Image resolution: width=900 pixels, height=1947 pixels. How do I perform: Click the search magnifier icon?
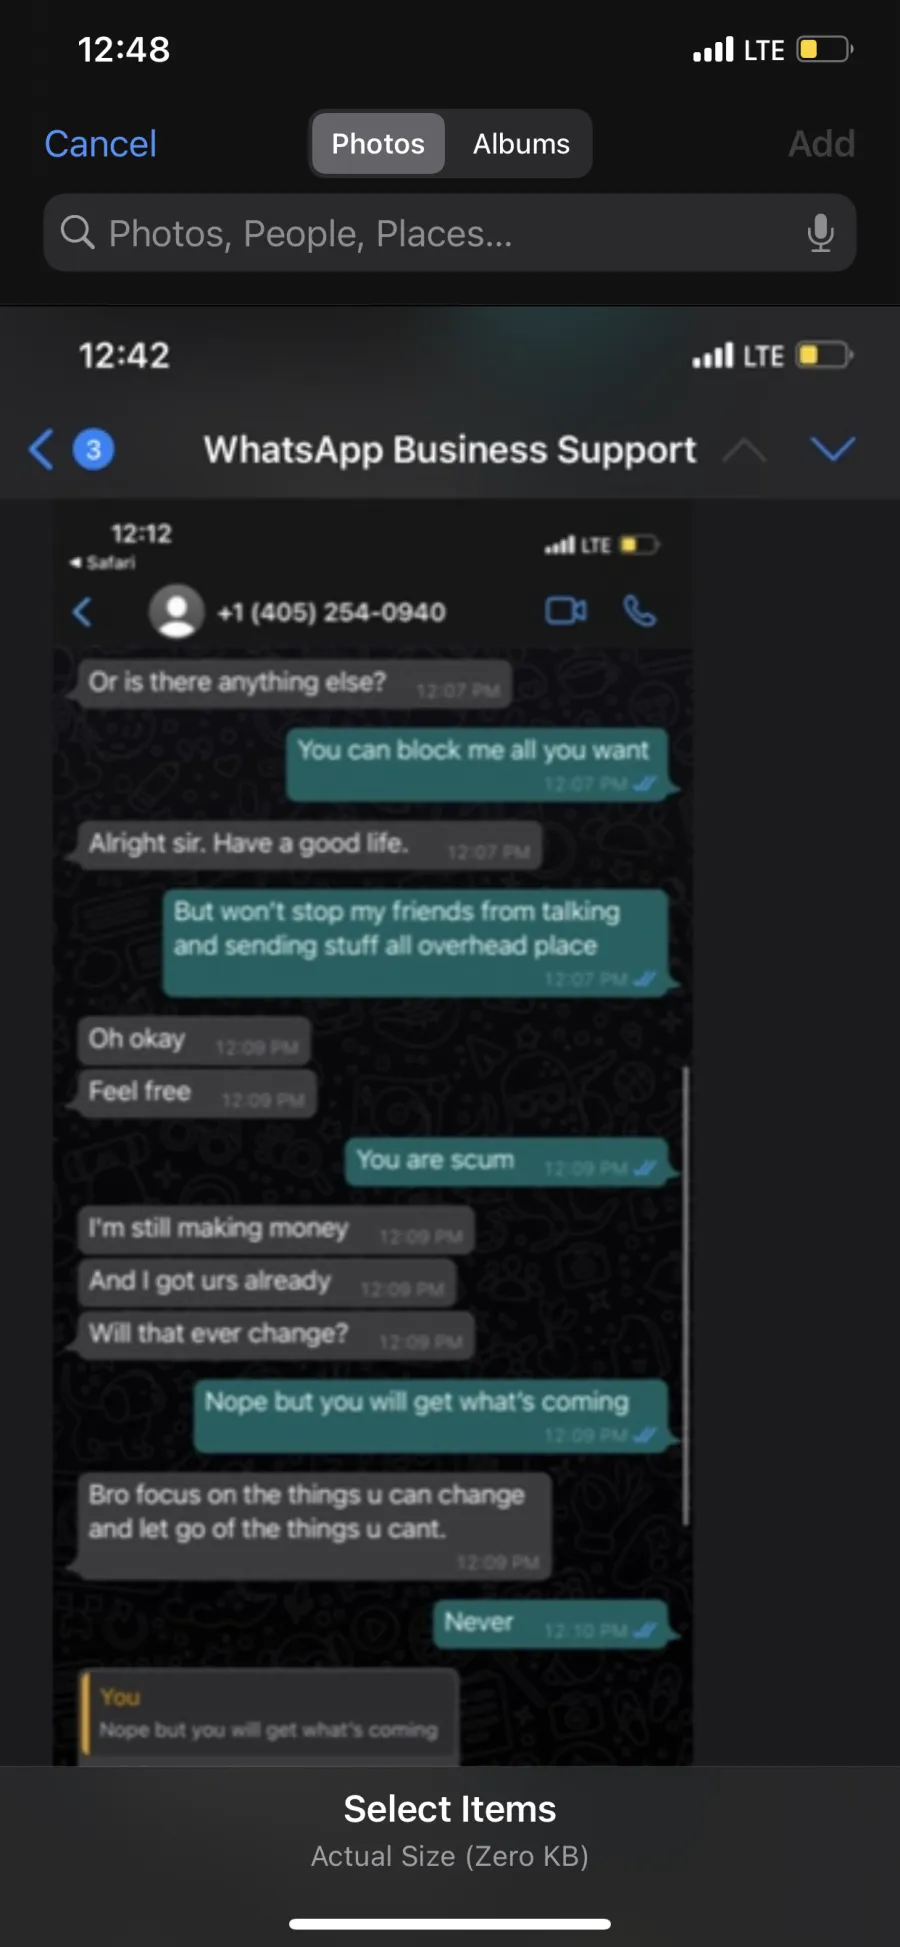tap(77, 232)
